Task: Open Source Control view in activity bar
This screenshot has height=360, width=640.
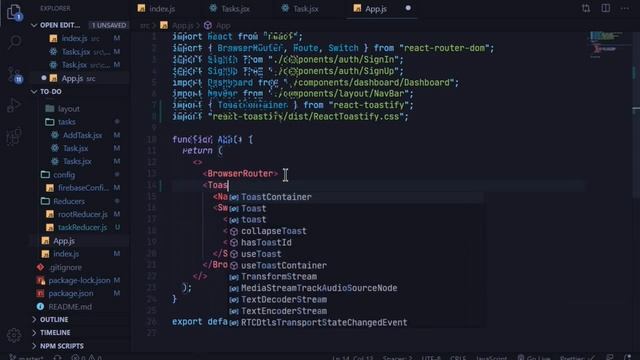Action: click(14, 74)
